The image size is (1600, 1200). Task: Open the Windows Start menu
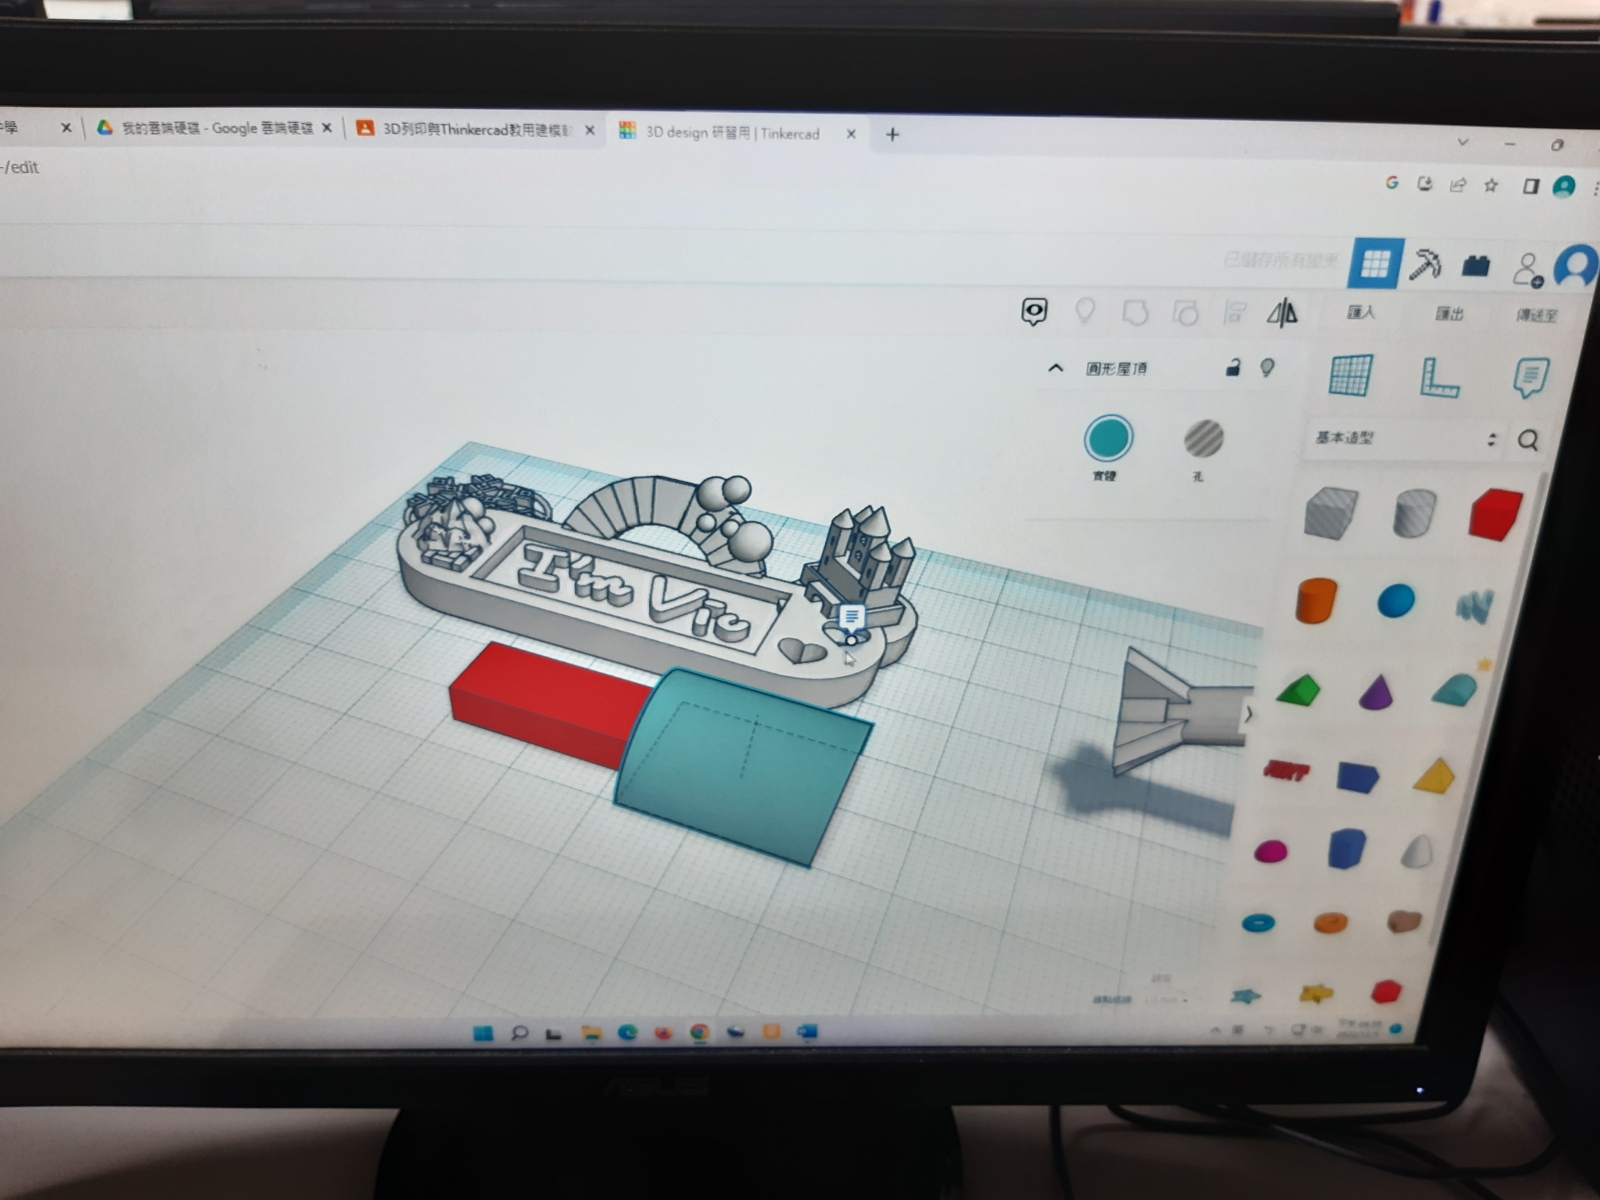click(483, 1033)
